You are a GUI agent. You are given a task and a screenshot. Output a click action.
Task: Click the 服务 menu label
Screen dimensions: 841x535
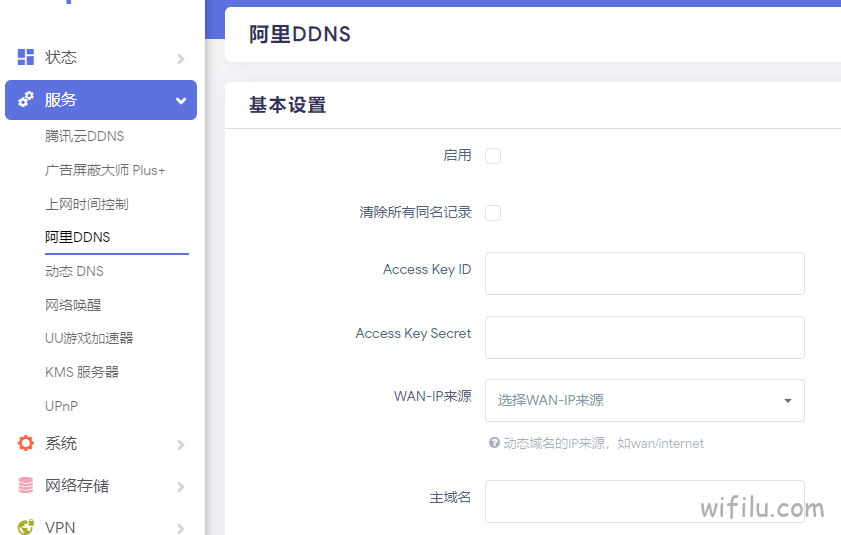pos(61,99)
